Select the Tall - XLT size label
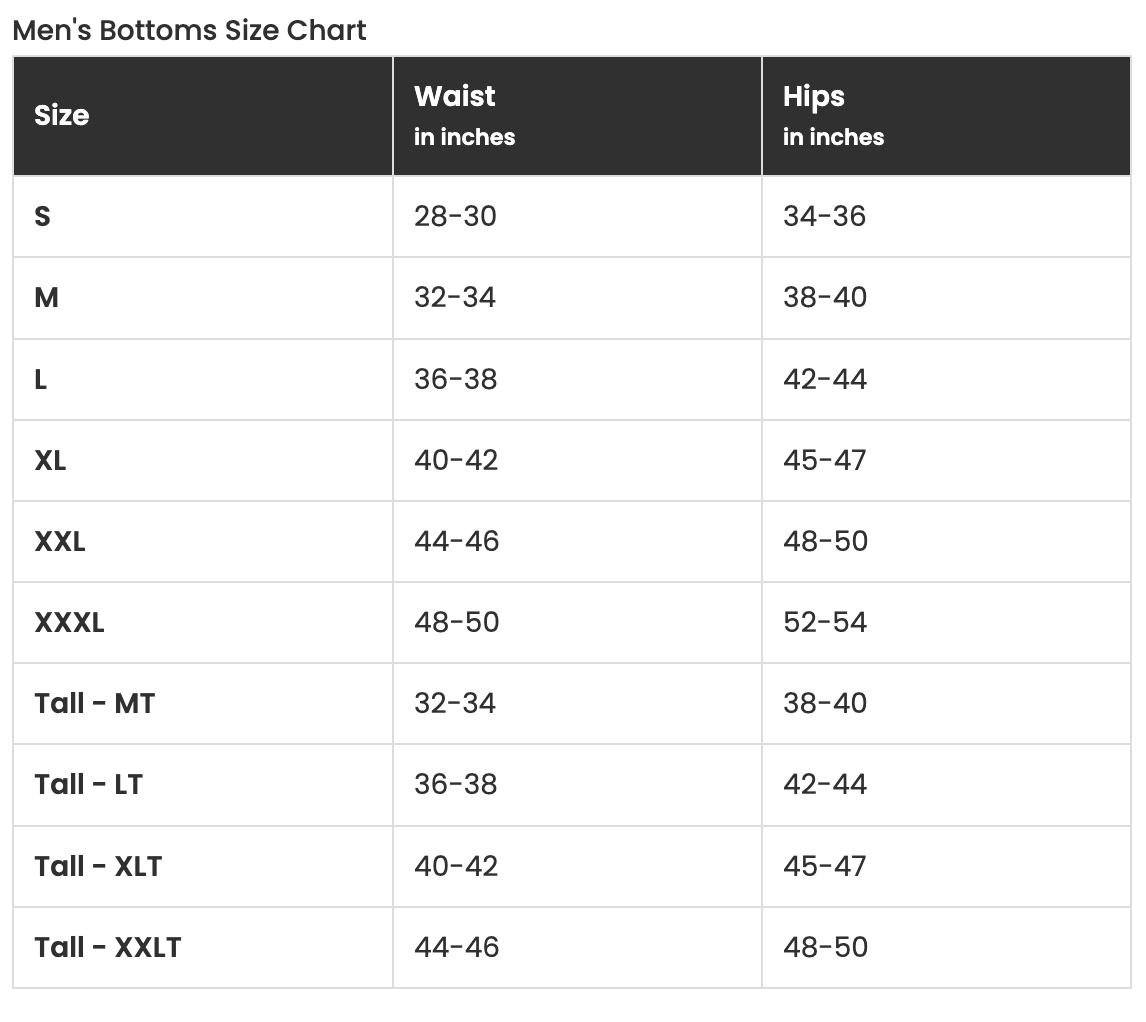The width and height of the screenshot is (1146, 1022). tap(98, 865)
